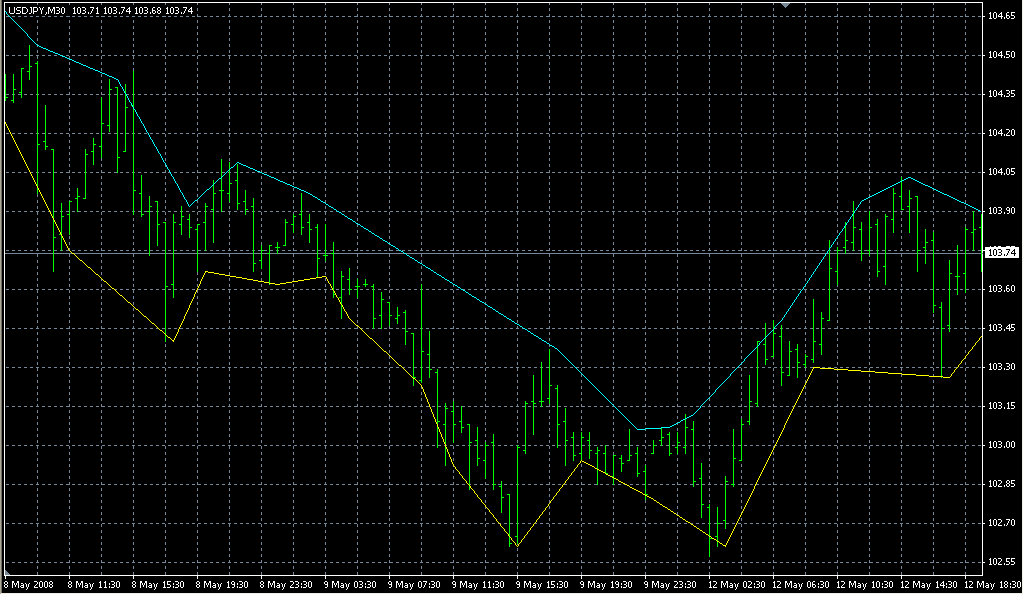Click the 102.55 price scale label
This screenshot has width=1024, height=594.
1002,562
